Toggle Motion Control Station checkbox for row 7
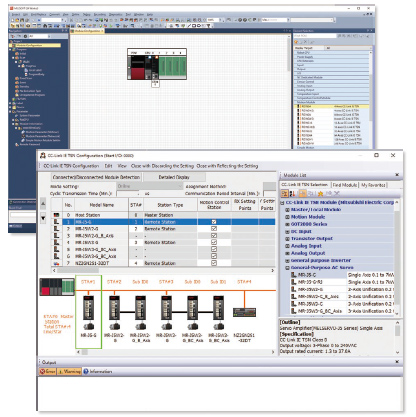Screen dimensions: 416x417 (214, 263)
